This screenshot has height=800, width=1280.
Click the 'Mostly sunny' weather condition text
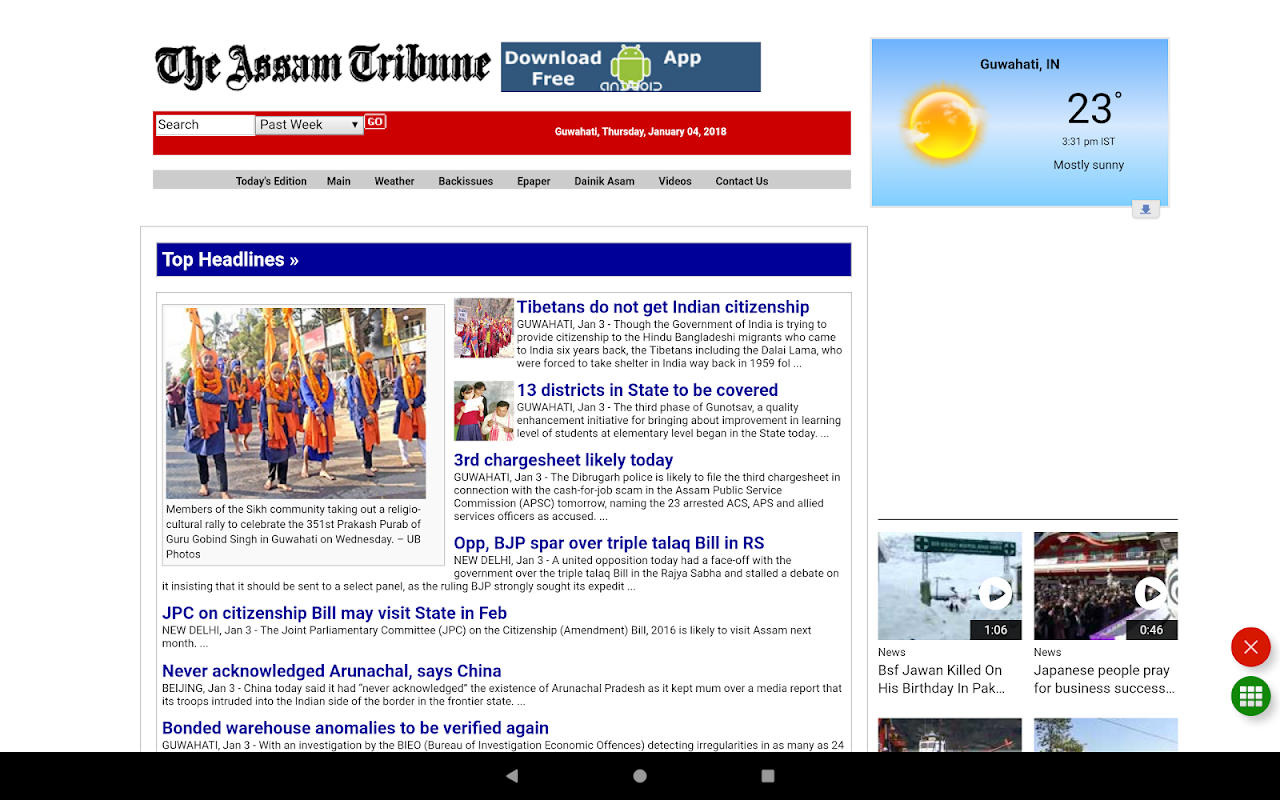tap(1089, 165)
